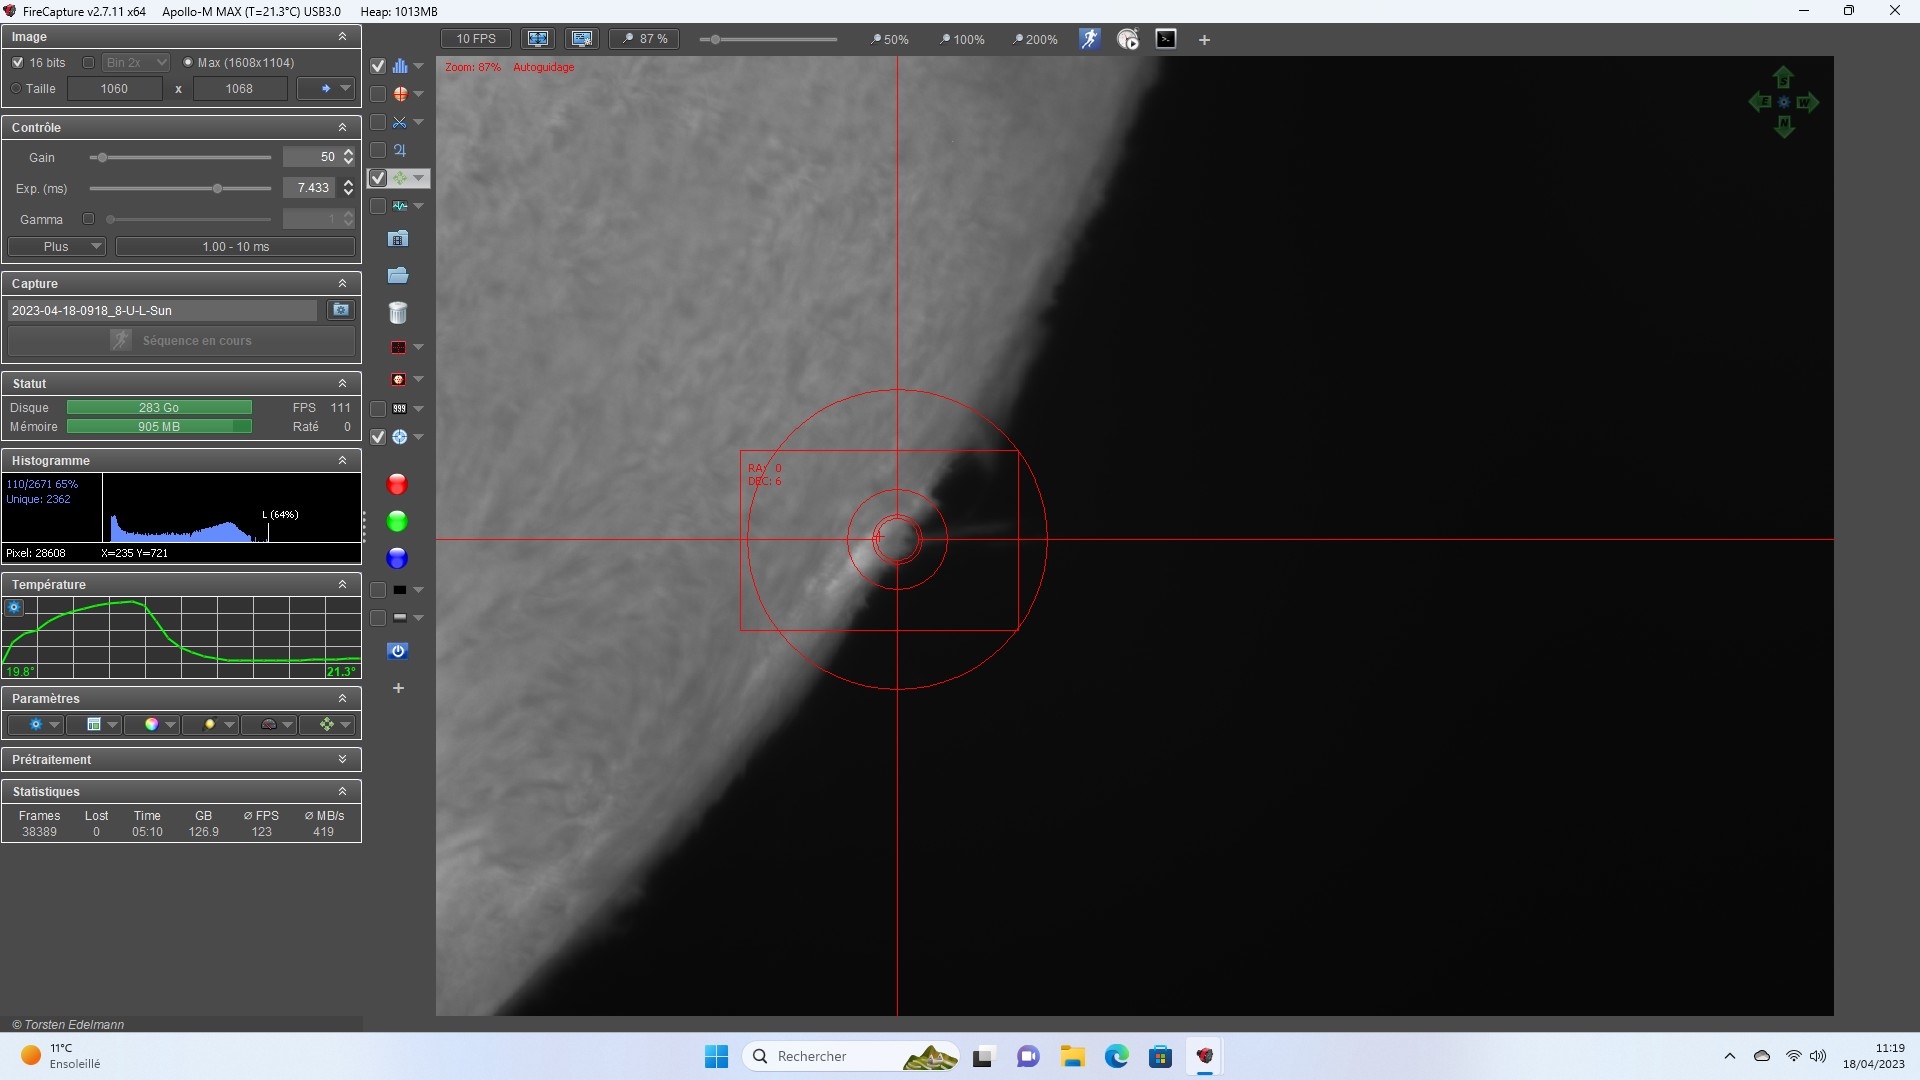Set preview zoom to 200%
The width and height of the screenshot is (1920, 1080).
[x=1035, y=40]
